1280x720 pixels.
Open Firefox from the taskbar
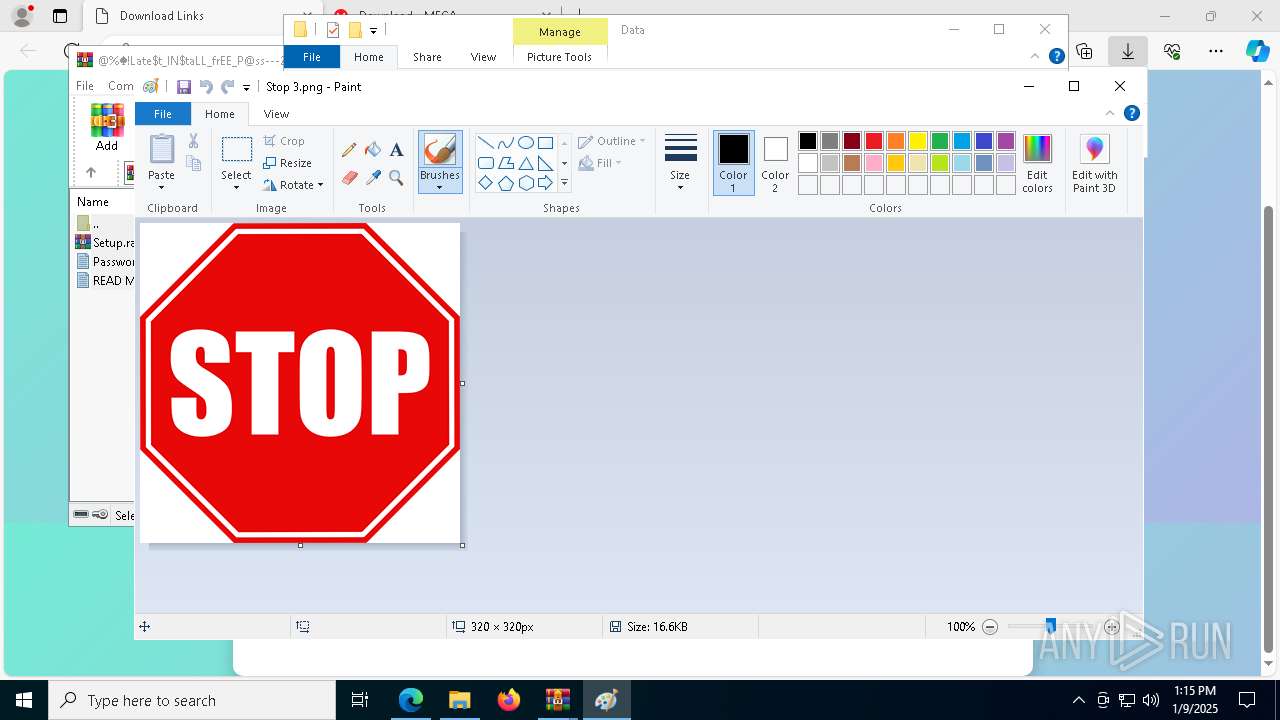pyautogui.click(x=509, y=700)
